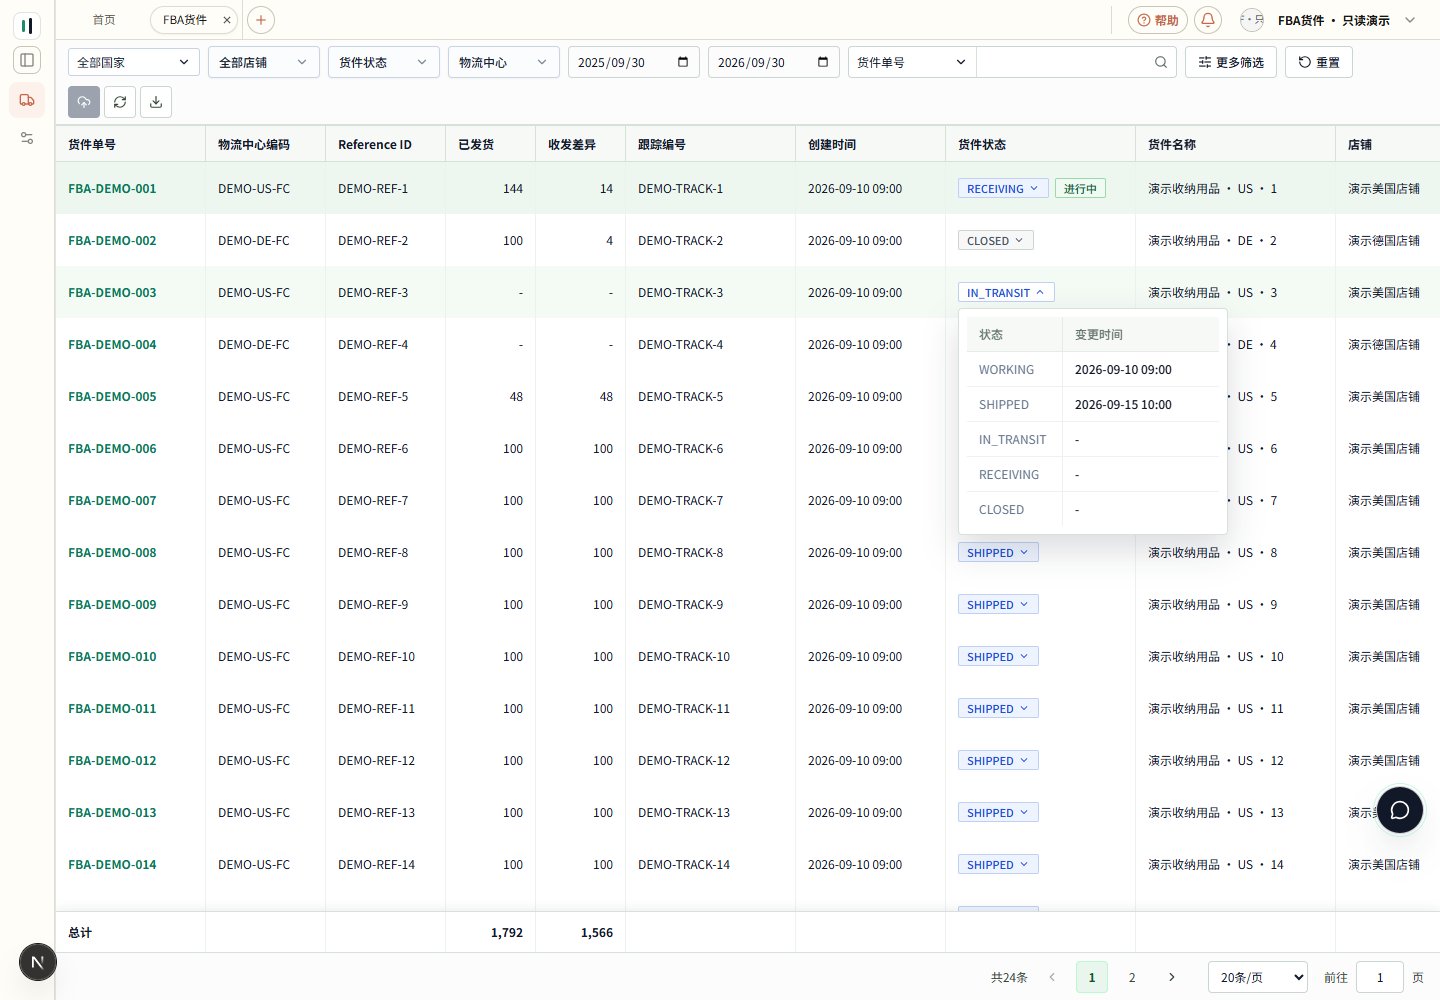Open the sliders settings sidebar icon
Screen dimensions: 1440x1000
click(27, 138)
